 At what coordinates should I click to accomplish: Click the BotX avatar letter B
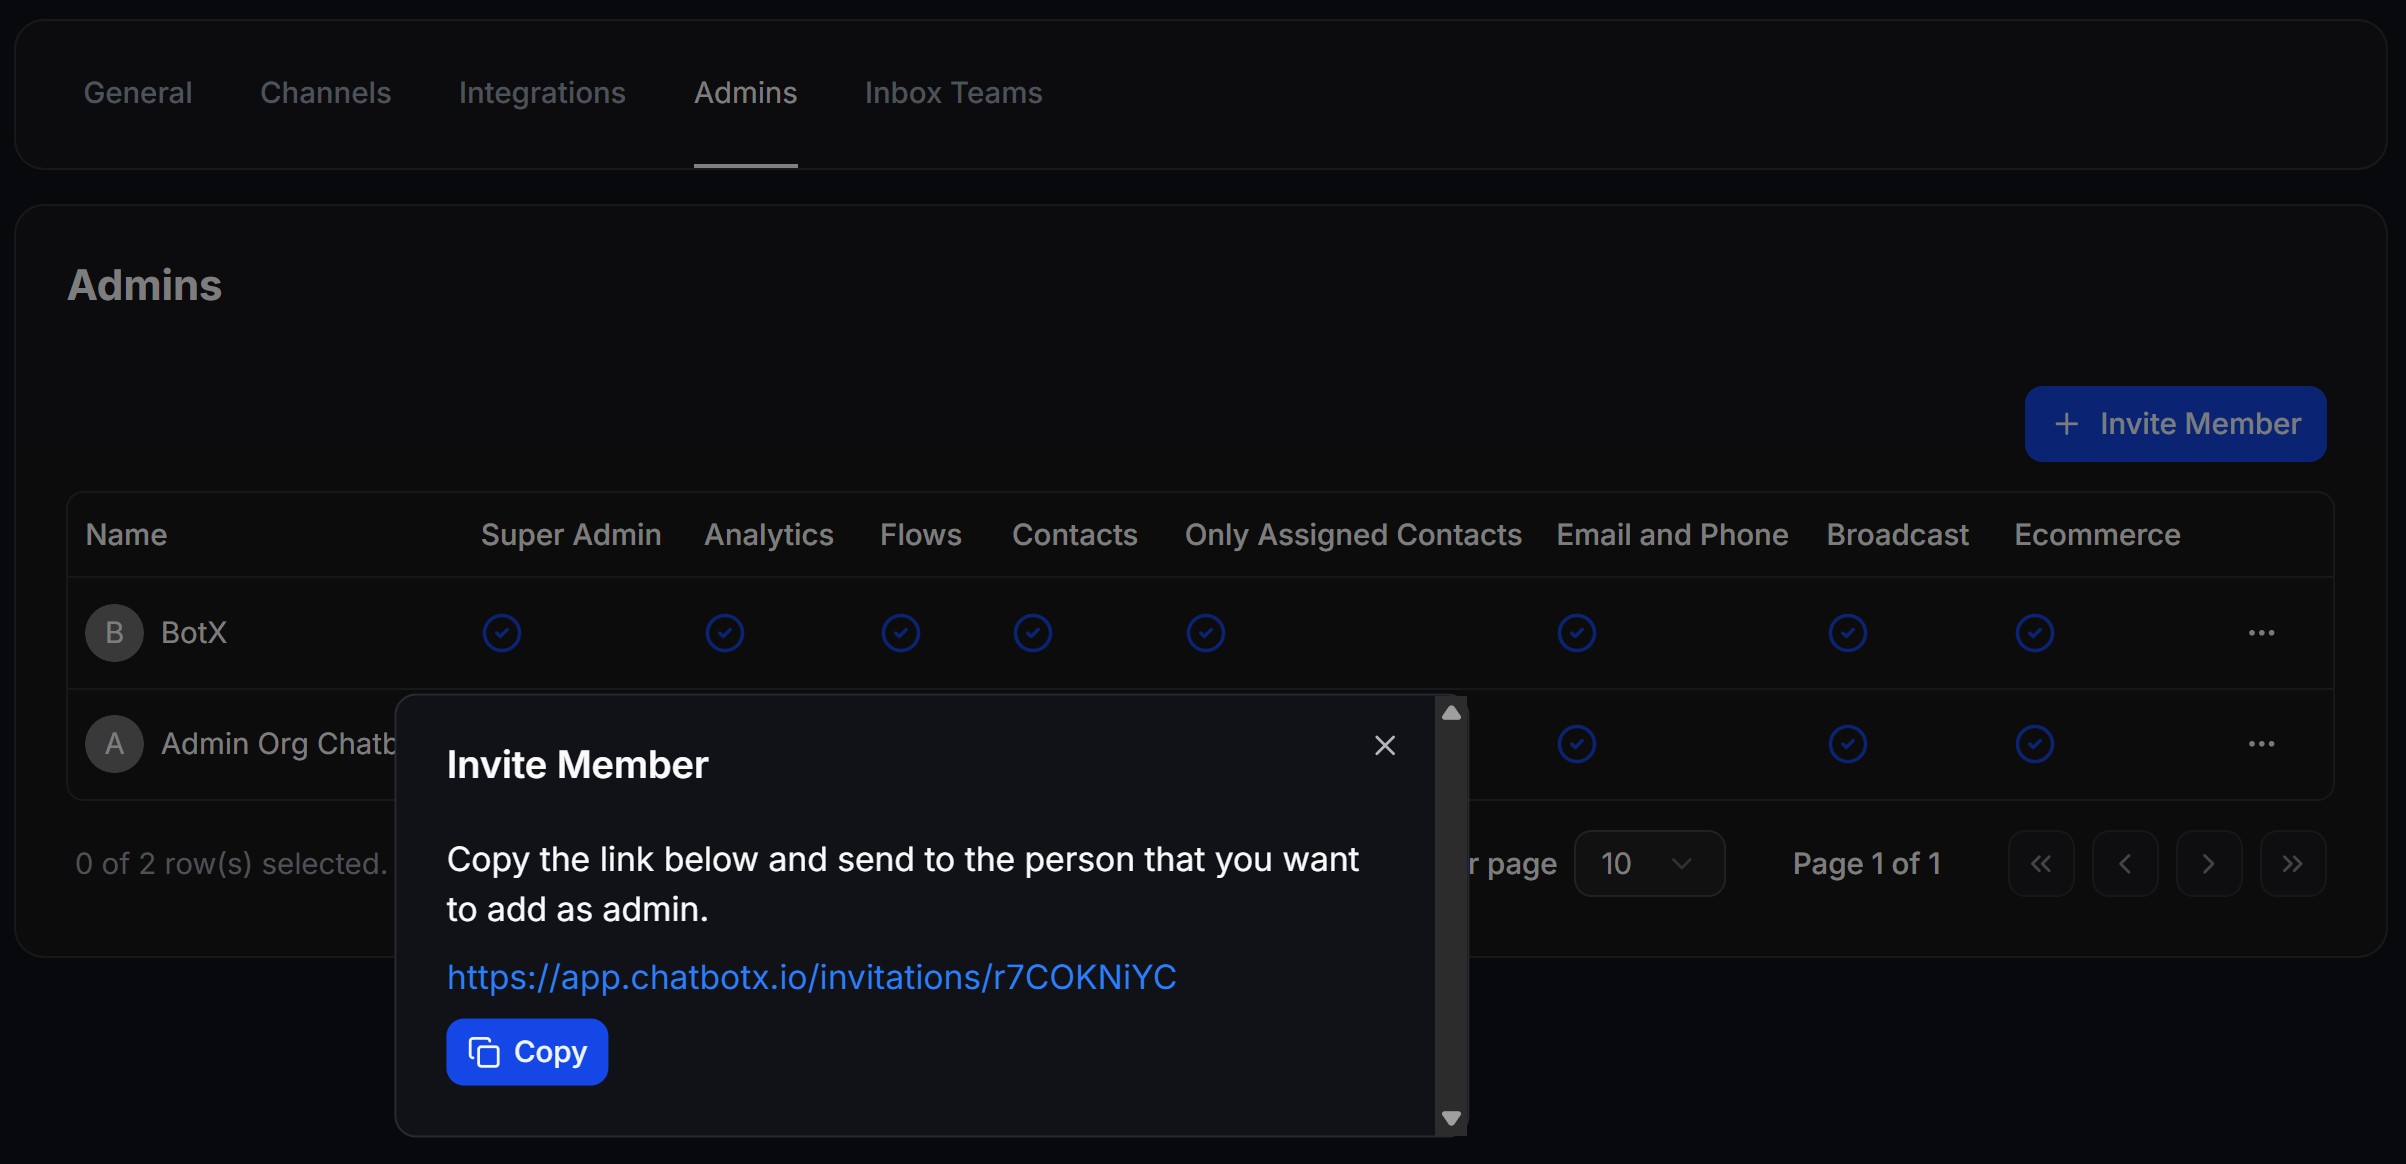coord(114,633)
